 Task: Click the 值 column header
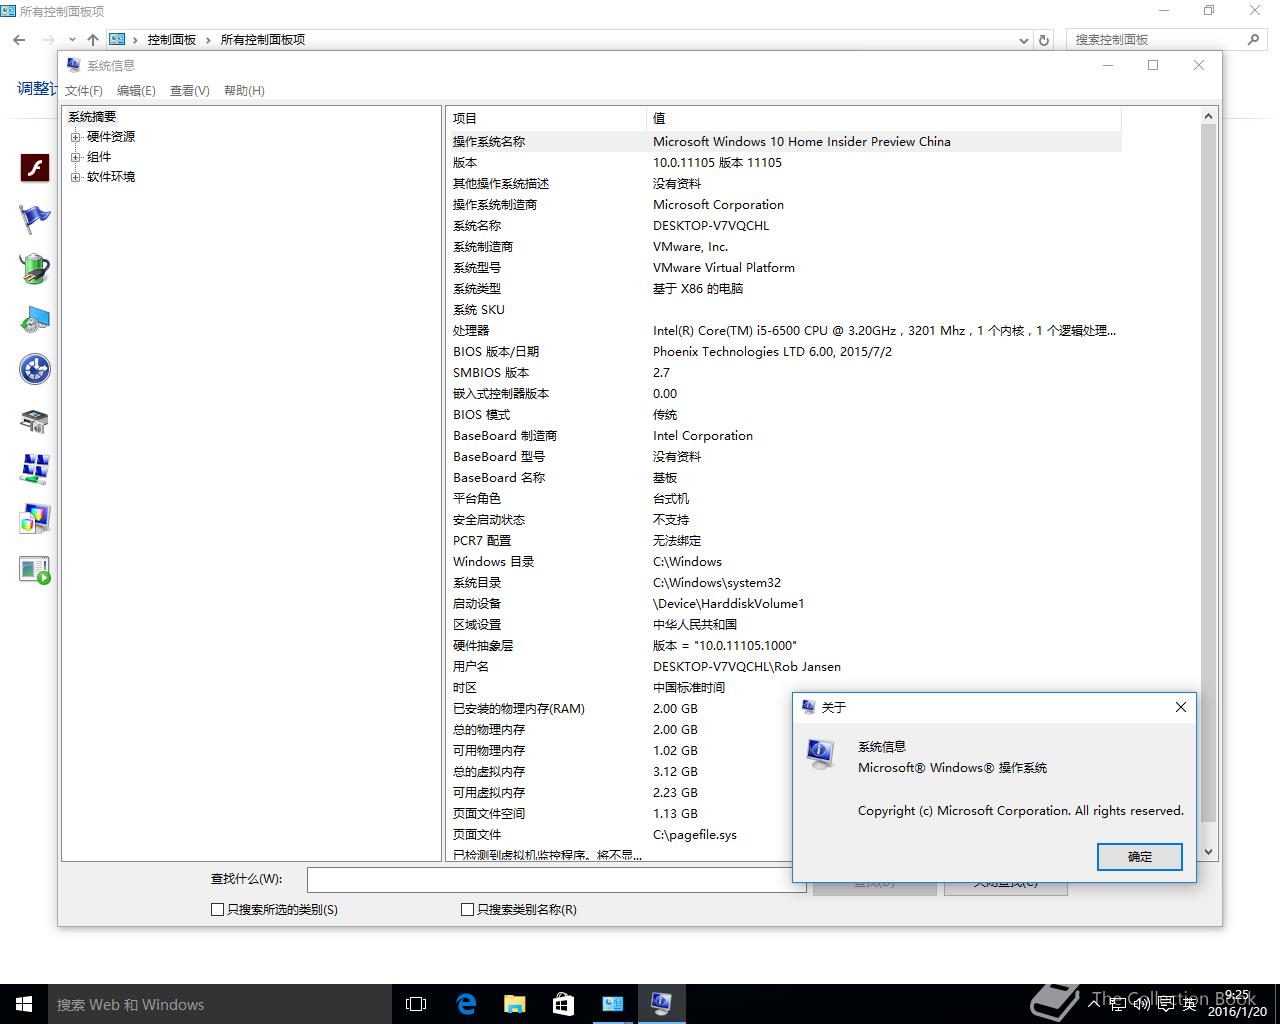click(x=884, y=118)
